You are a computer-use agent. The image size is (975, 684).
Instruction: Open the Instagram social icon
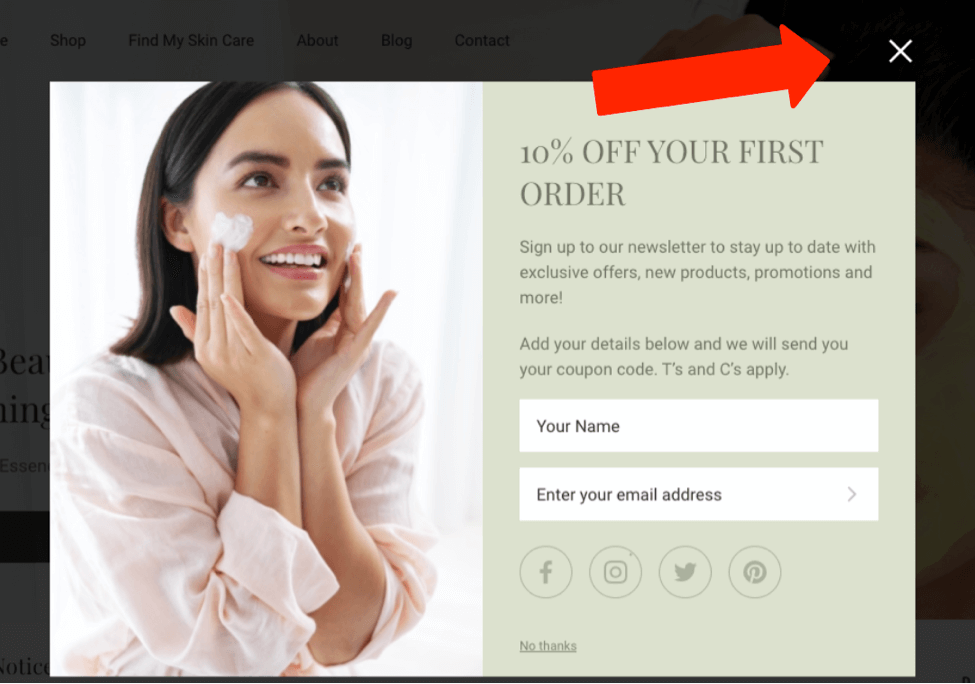click(x=616, y=572)
